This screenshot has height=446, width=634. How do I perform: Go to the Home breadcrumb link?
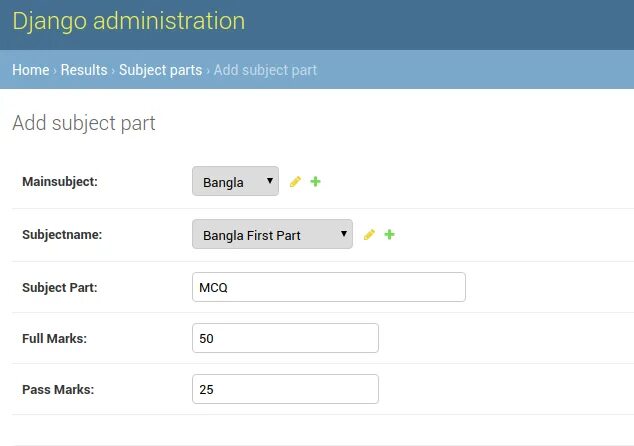point(31,70)
